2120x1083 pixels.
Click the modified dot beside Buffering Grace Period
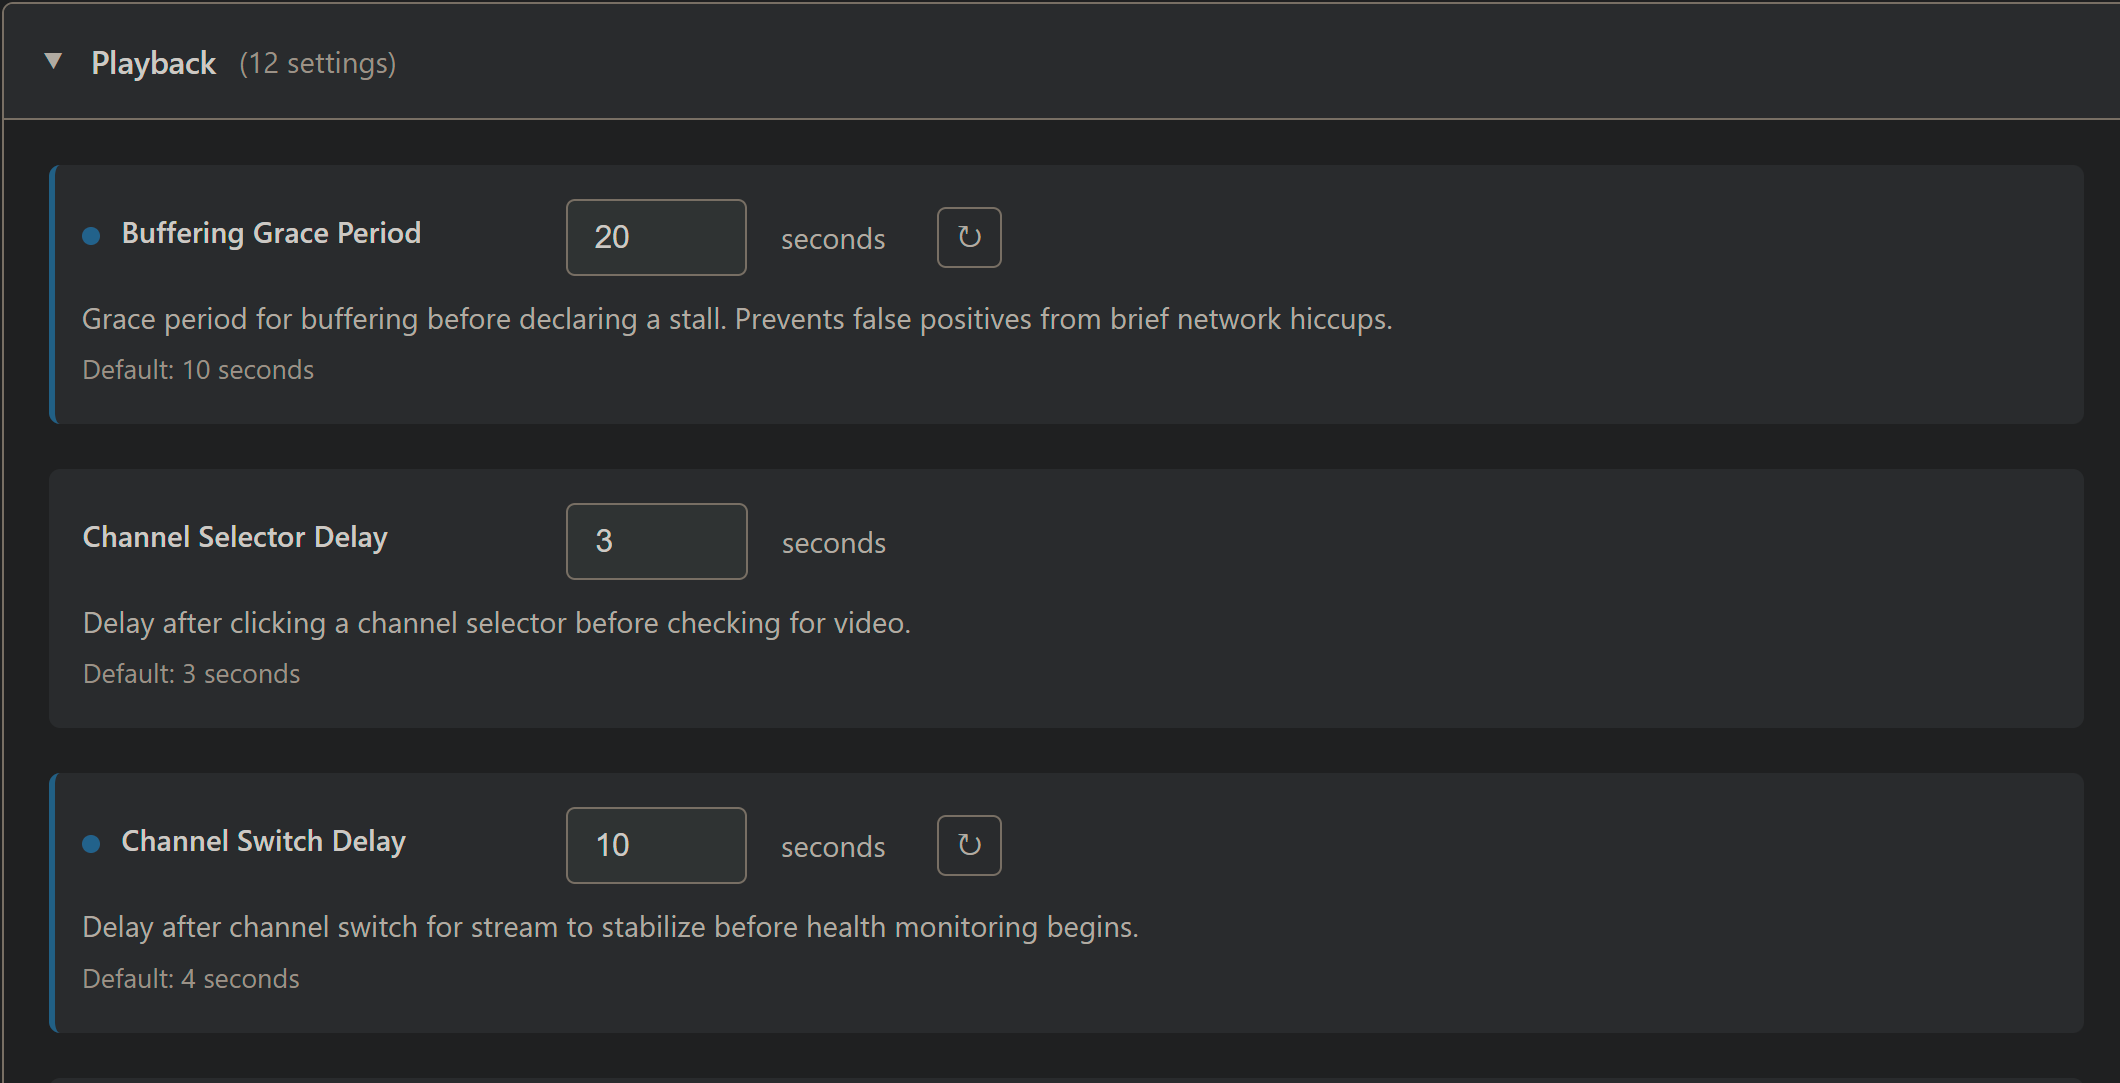pyautogui.click(x=91, y=236)
